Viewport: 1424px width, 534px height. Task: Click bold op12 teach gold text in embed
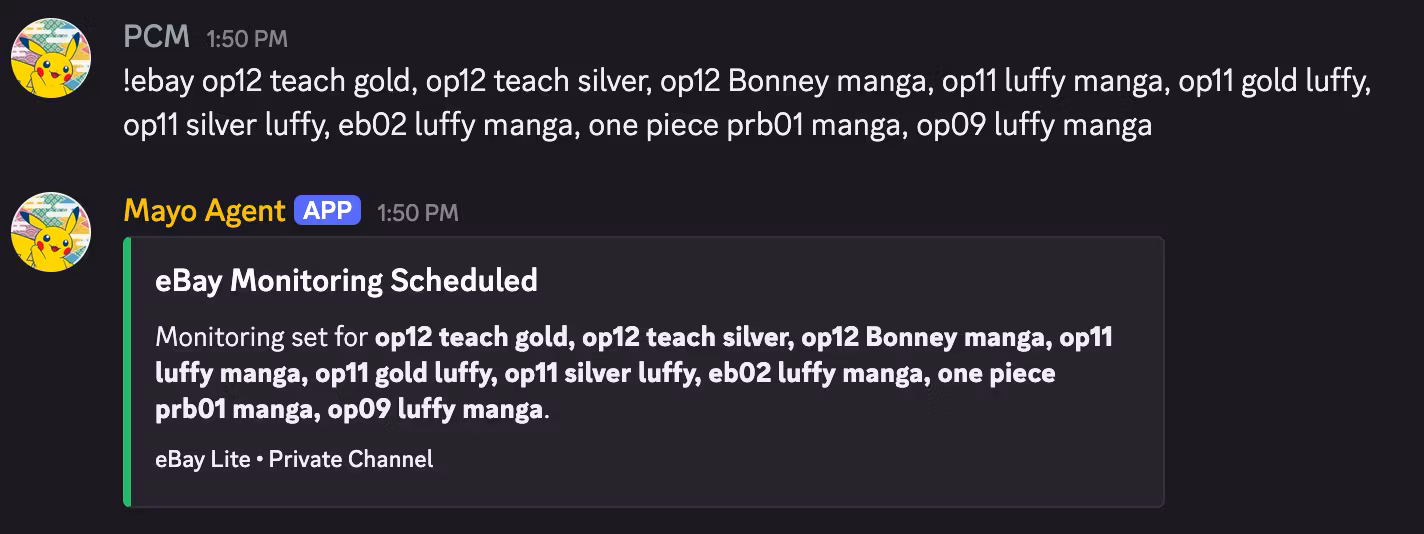(x=473, y=337)
